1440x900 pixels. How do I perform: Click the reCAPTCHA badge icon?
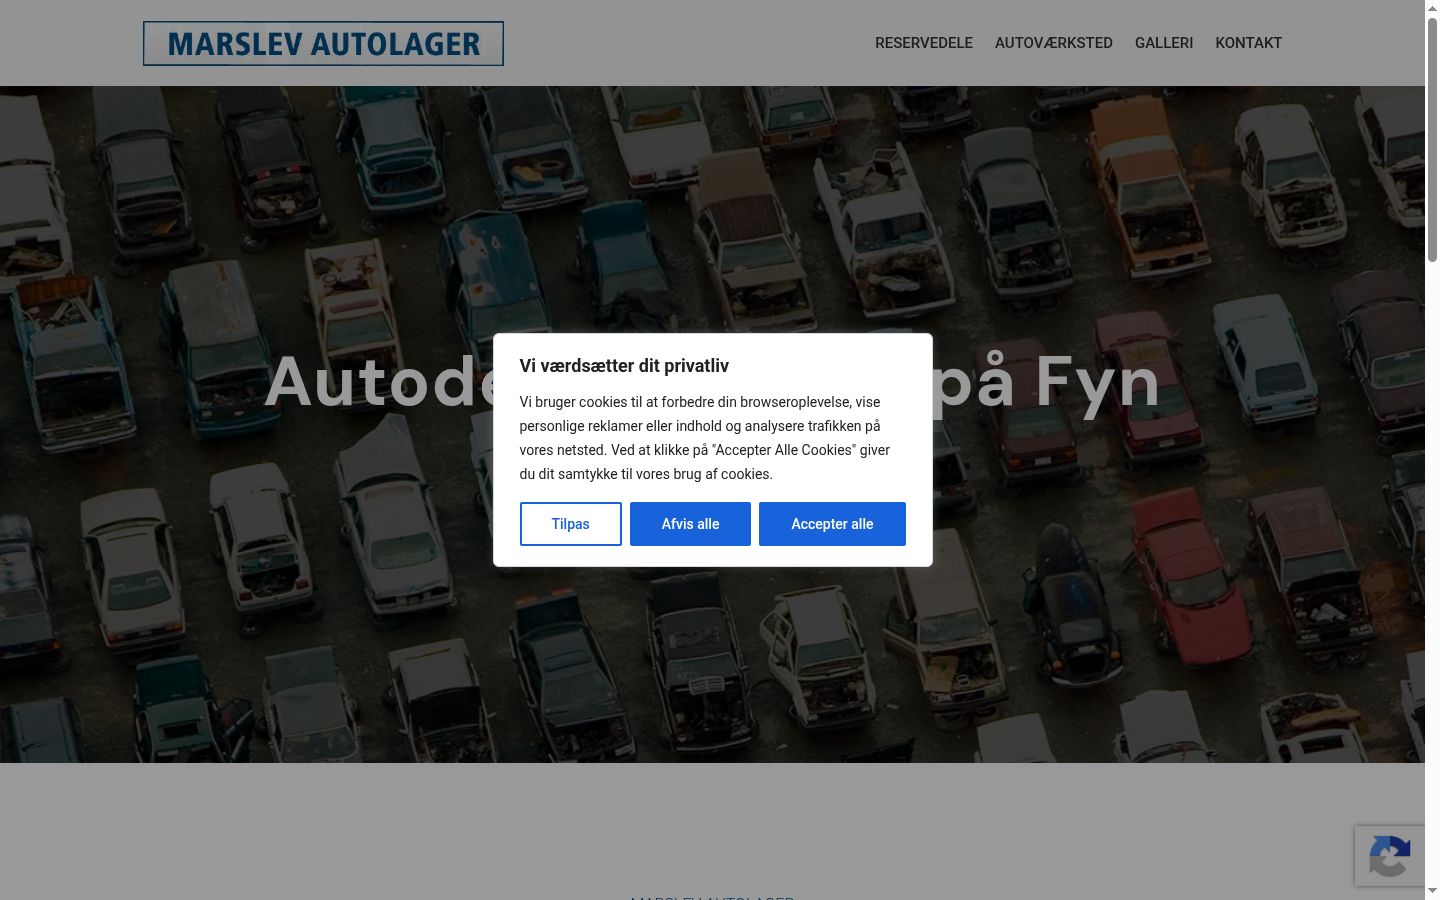coord(1390,856)
